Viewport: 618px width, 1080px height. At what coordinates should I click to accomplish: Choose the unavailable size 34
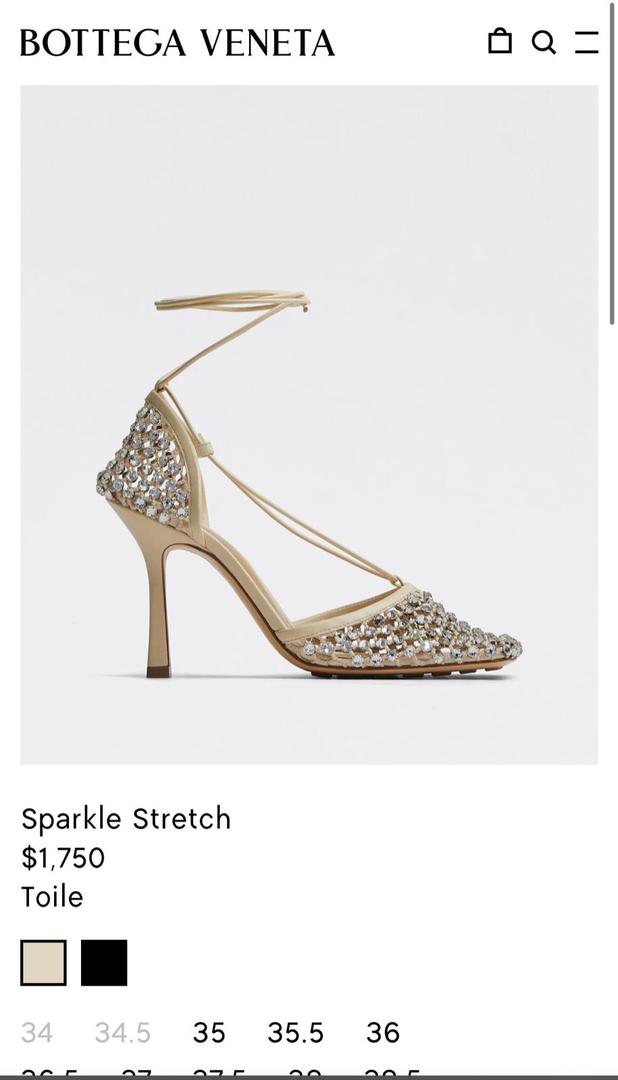click(x=37, y=1032)
